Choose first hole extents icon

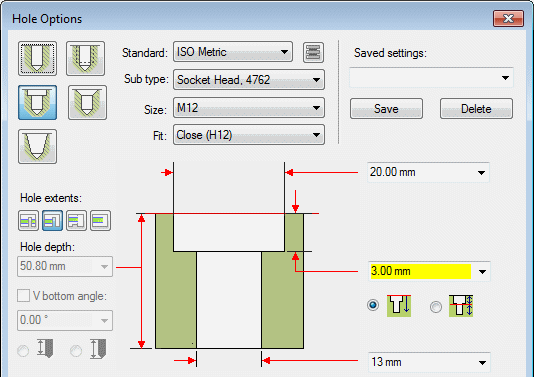pyautogui.click(x=28, y=221)
